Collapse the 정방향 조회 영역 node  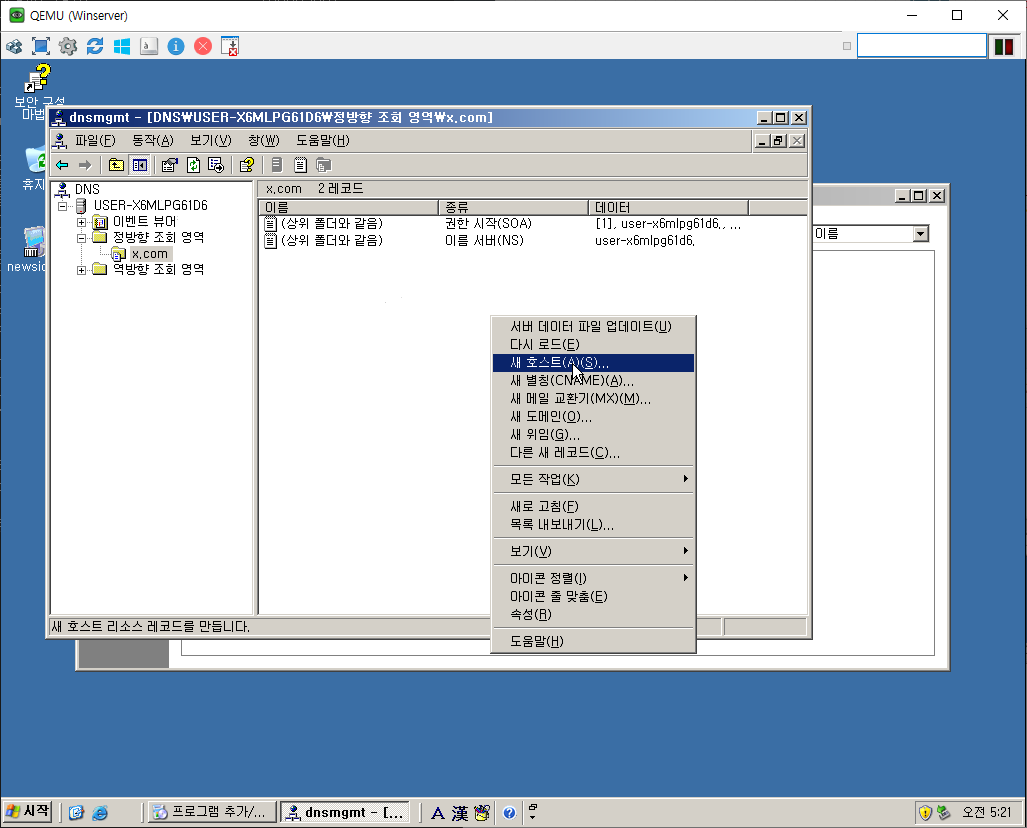pos(81,238)
